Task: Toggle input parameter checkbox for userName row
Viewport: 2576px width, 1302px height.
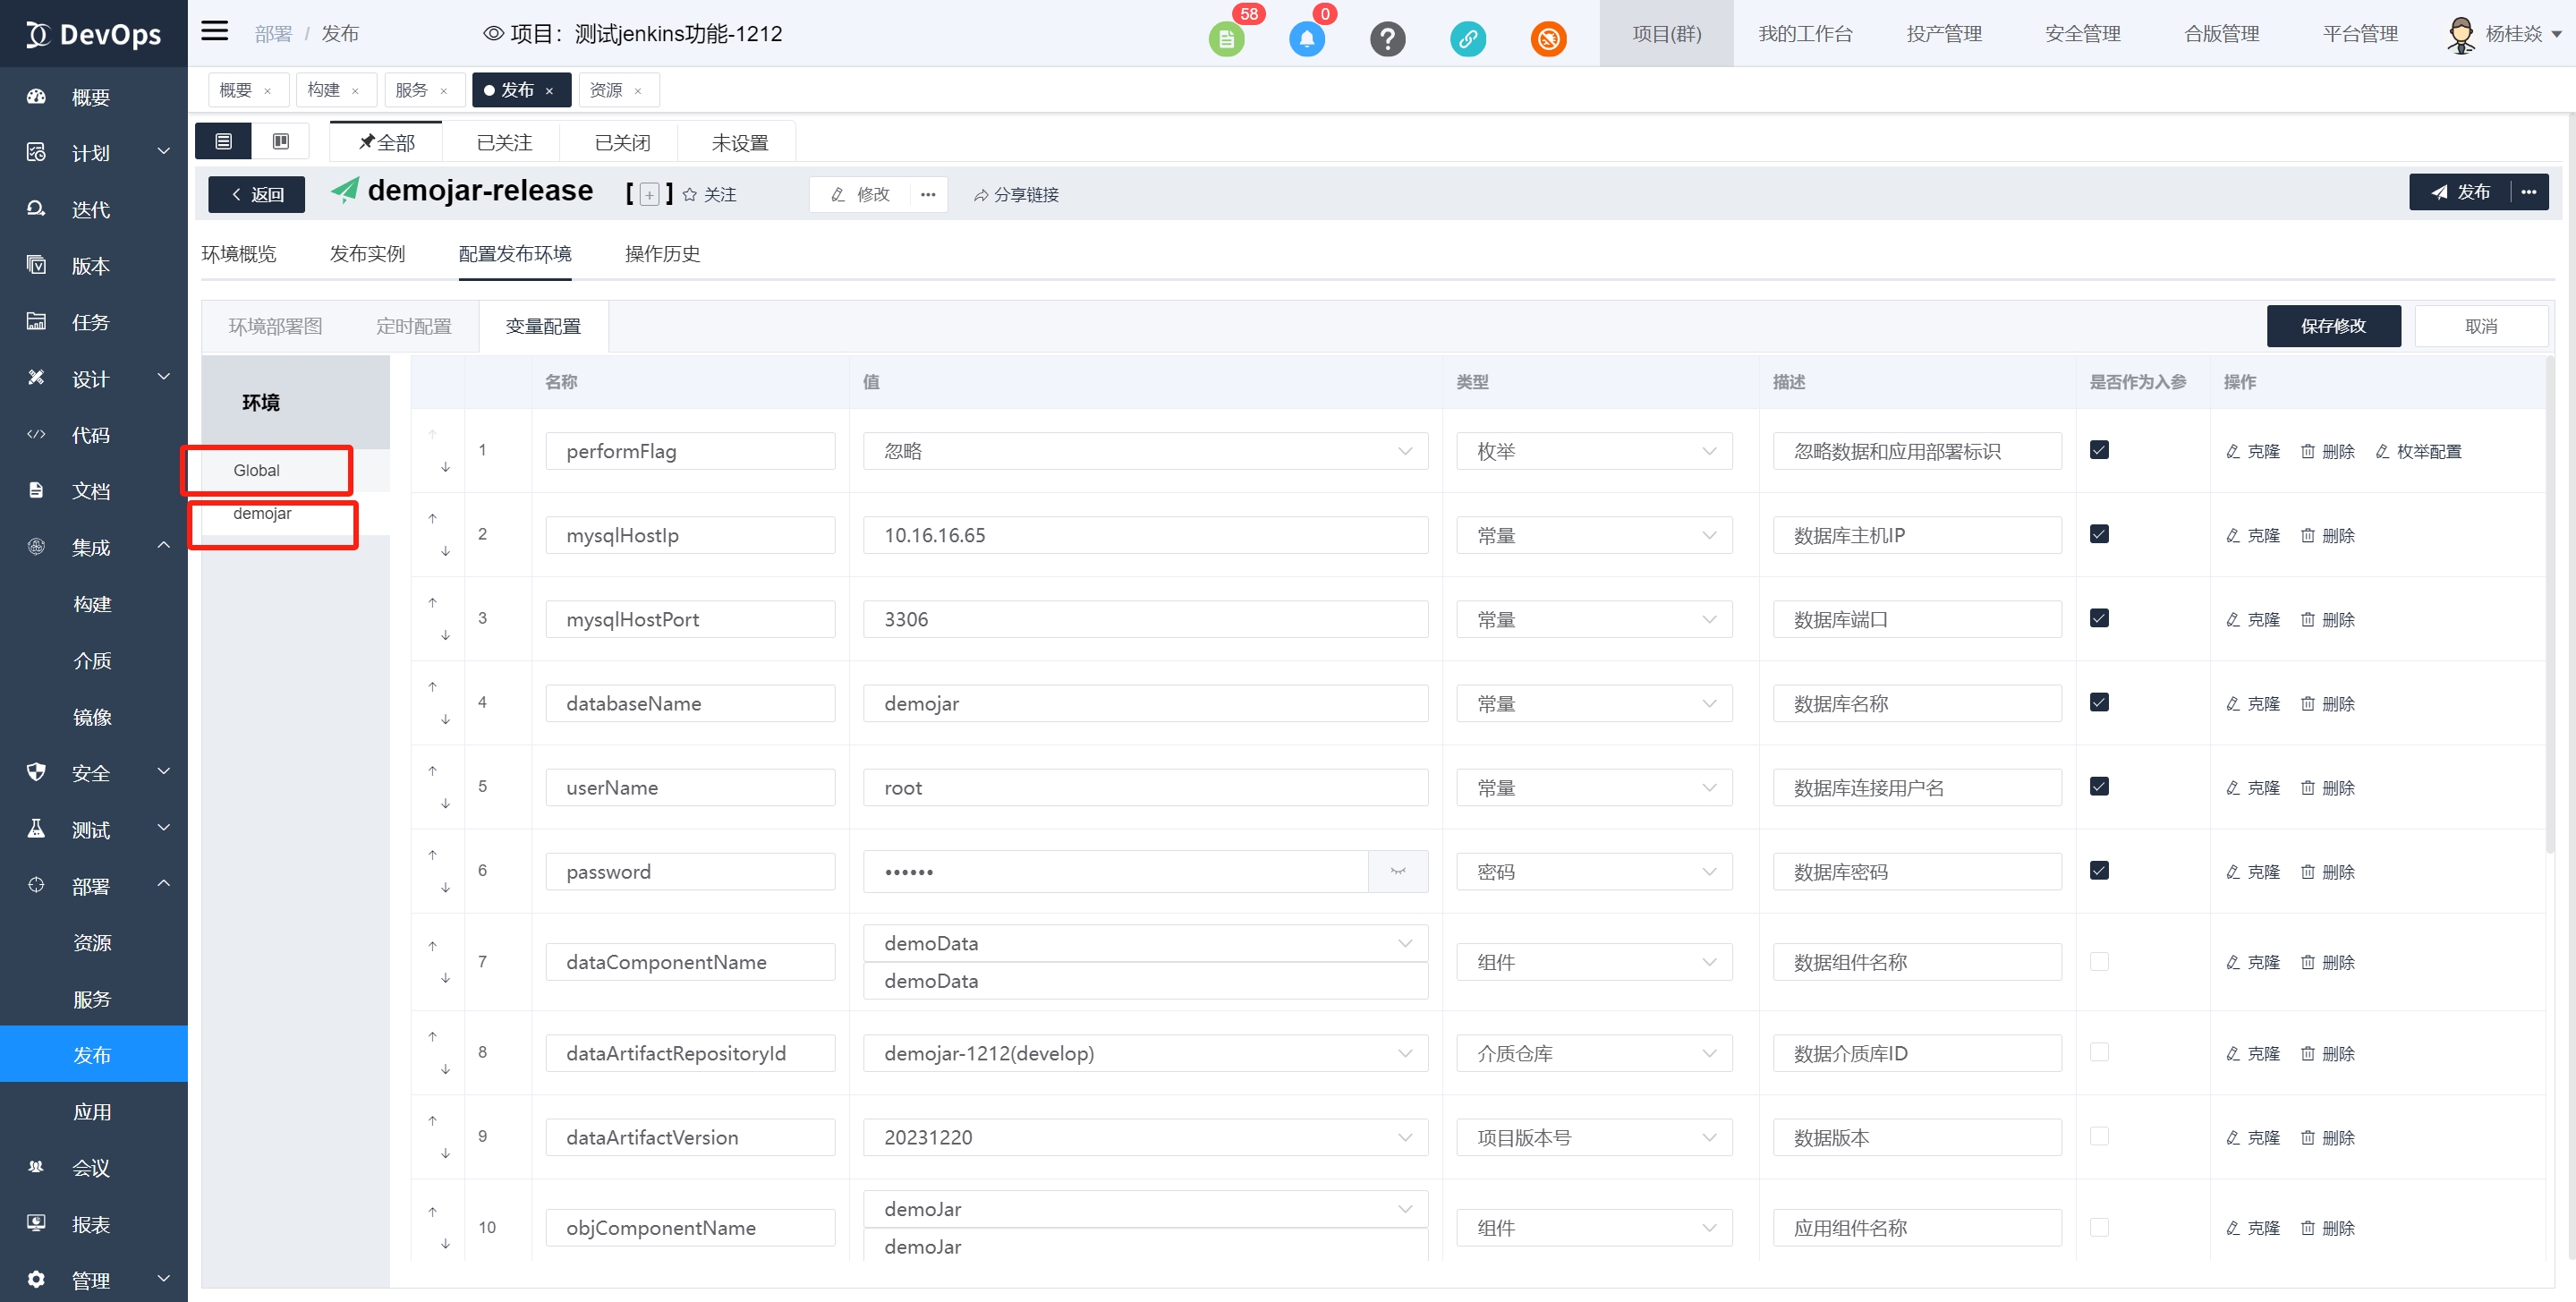Action: (x=2099, y=786)
